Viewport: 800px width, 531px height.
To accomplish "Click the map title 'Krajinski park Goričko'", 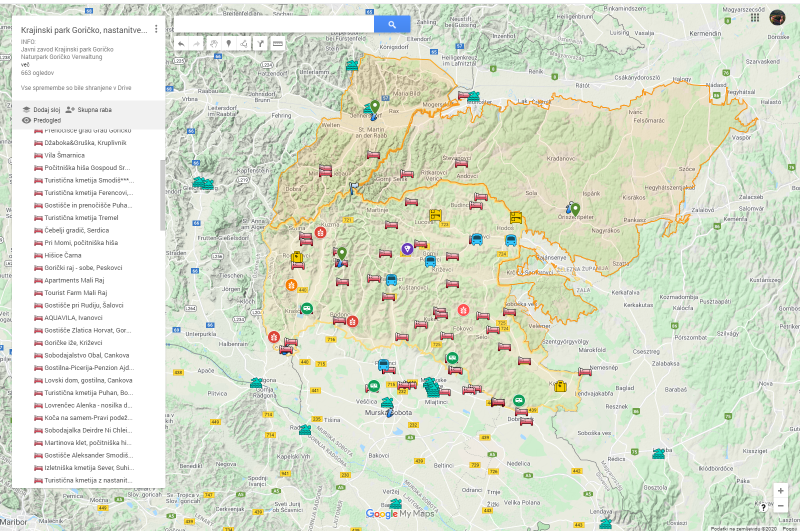I will pyautogui.click(x=83, y=30).
